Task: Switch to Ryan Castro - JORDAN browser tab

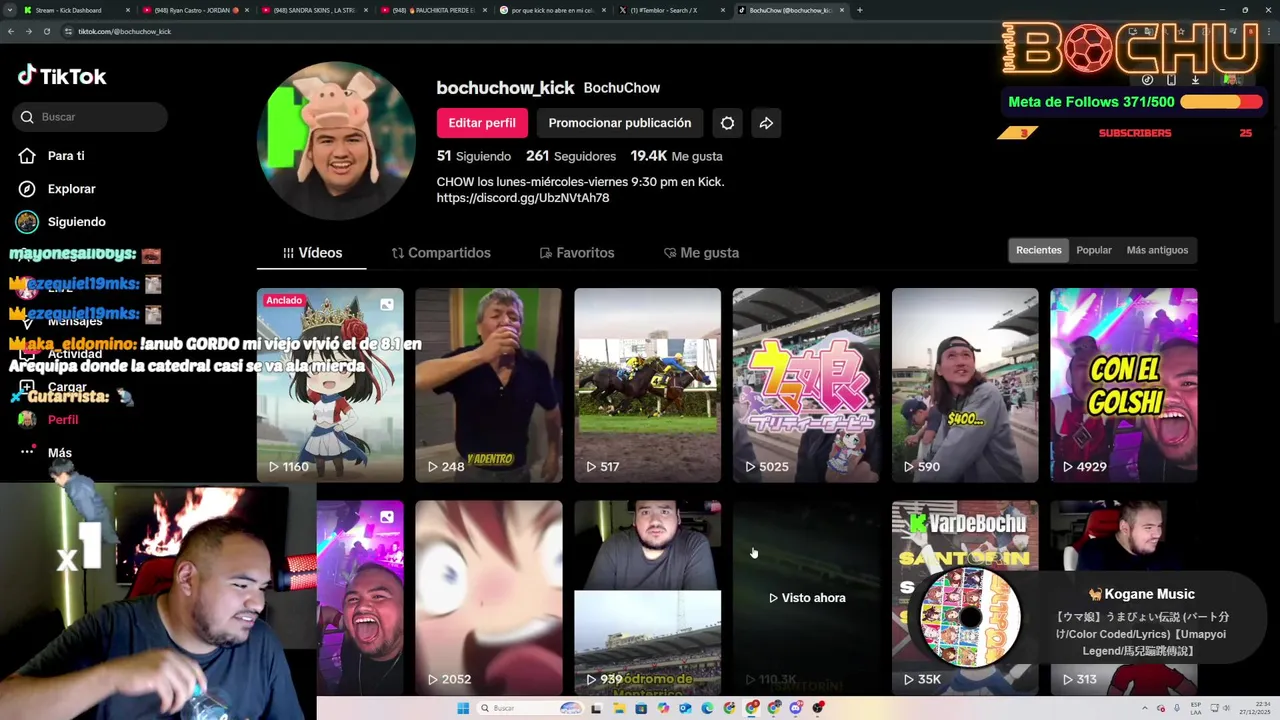Action: 195,10
